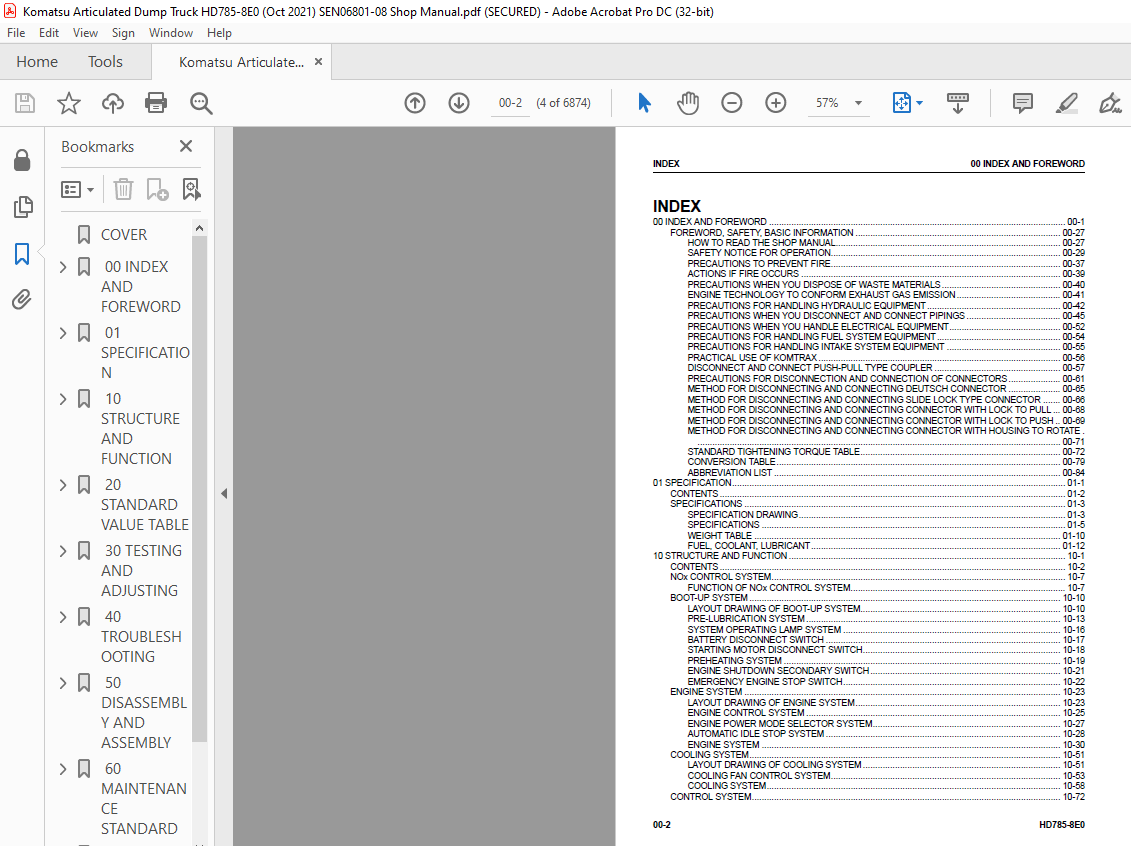Open the page thumbnails panel icon

click(22, 207)
